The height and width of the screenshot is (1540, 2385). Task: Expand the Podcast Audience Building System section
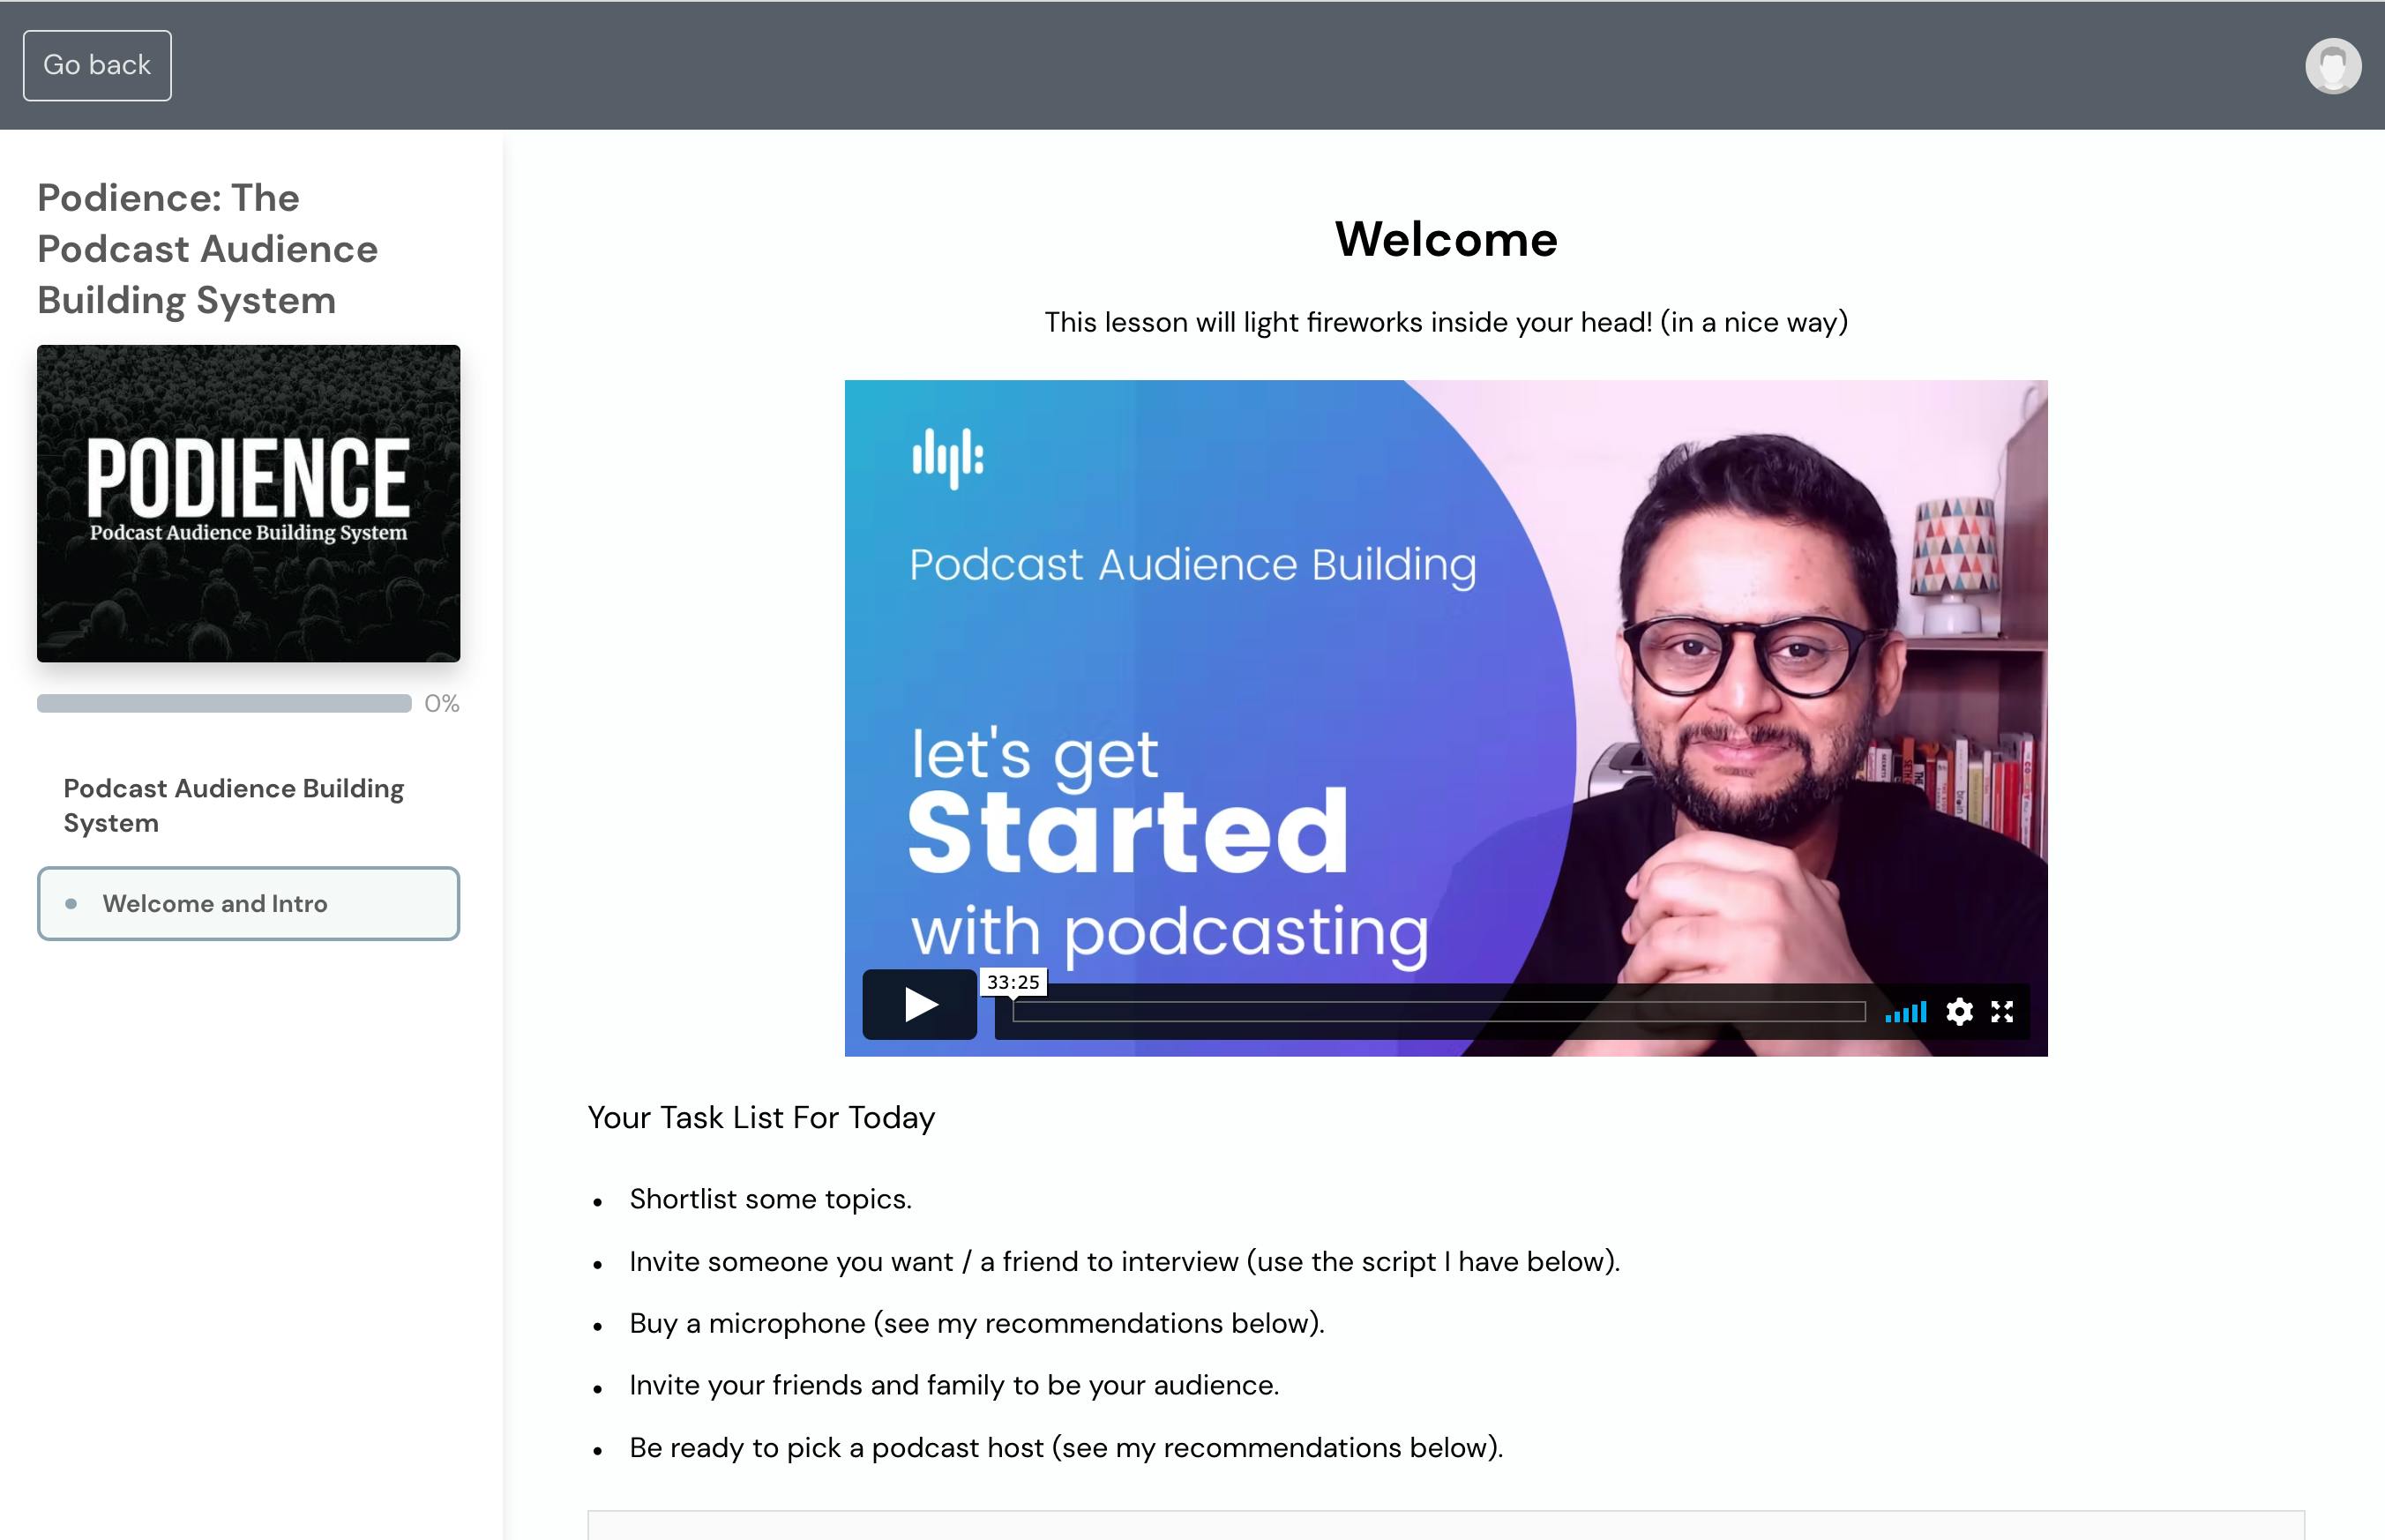coord(234,805)
